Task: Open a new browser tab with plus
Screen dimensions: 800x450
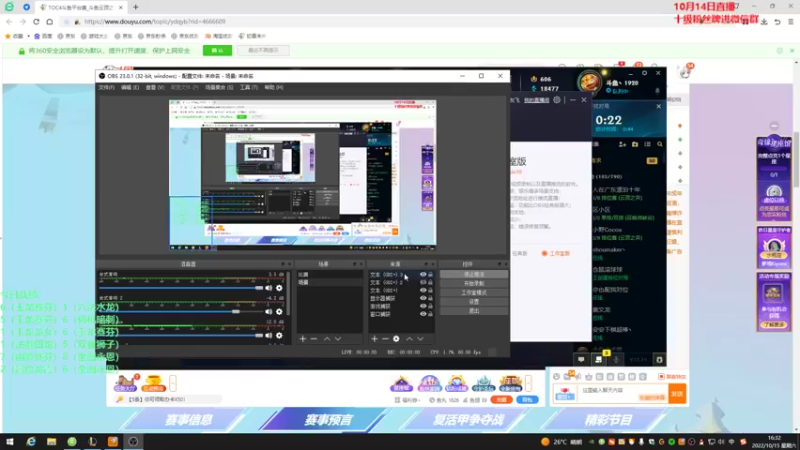Action: 136,7
